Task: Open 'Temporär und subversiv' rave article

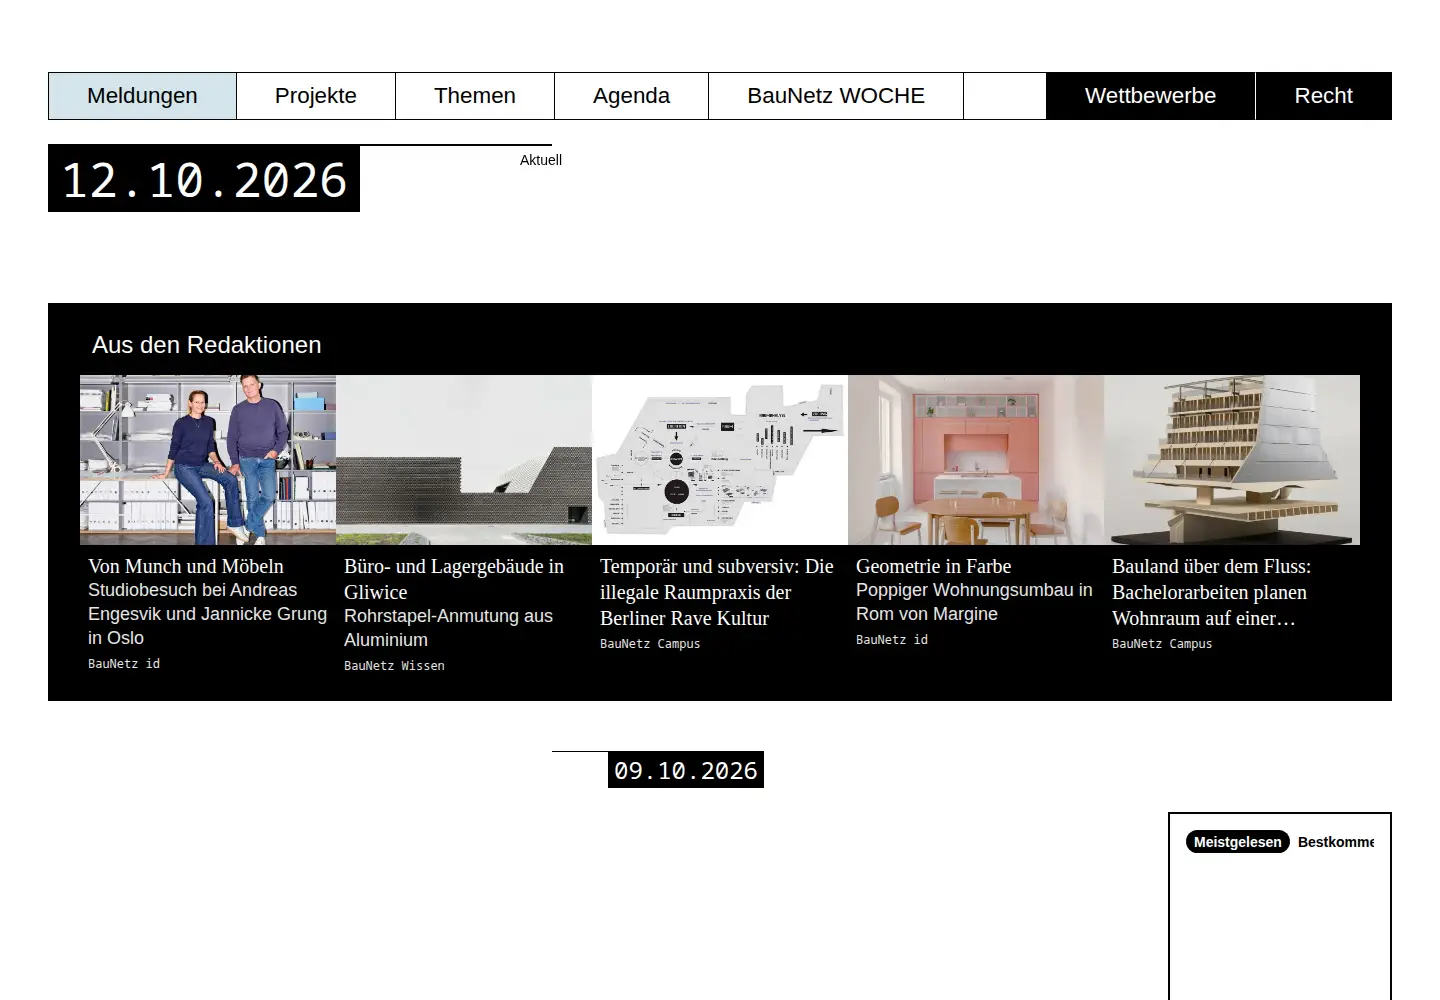Action: [716, 592]
